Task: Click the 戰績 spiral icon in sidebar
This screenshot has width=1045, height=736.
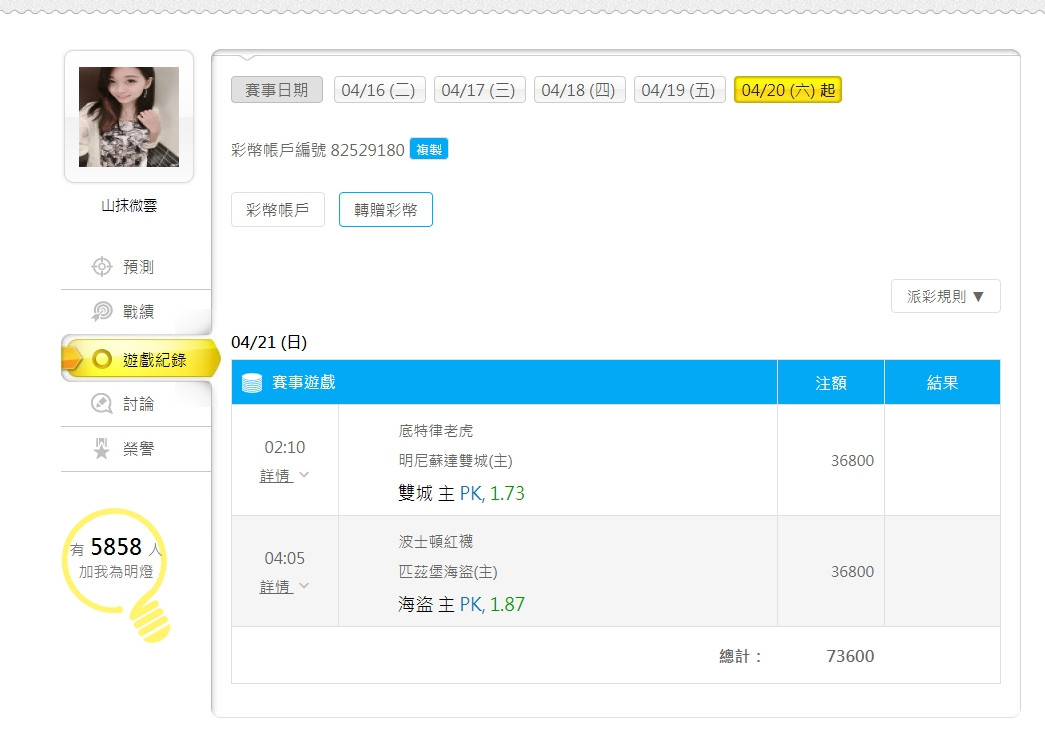Action: click(101, 311)
